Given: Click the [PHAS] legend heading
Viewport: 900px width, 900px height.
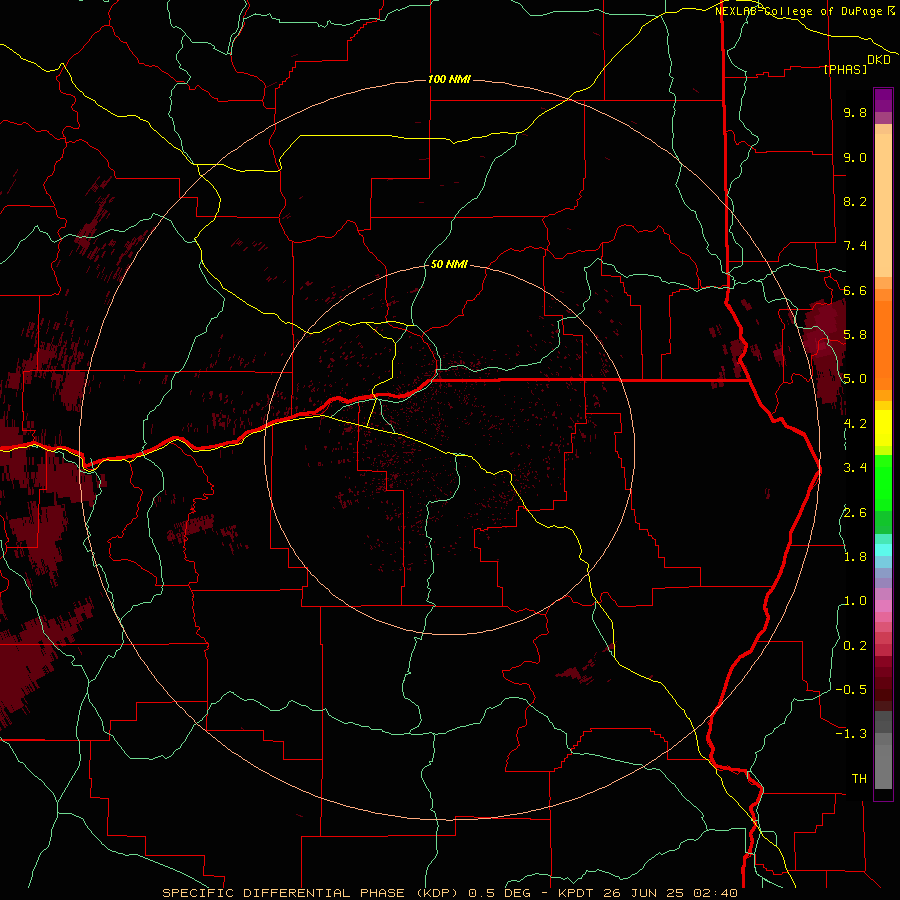Looking at the screenshot, I should (x=845, y=69).
